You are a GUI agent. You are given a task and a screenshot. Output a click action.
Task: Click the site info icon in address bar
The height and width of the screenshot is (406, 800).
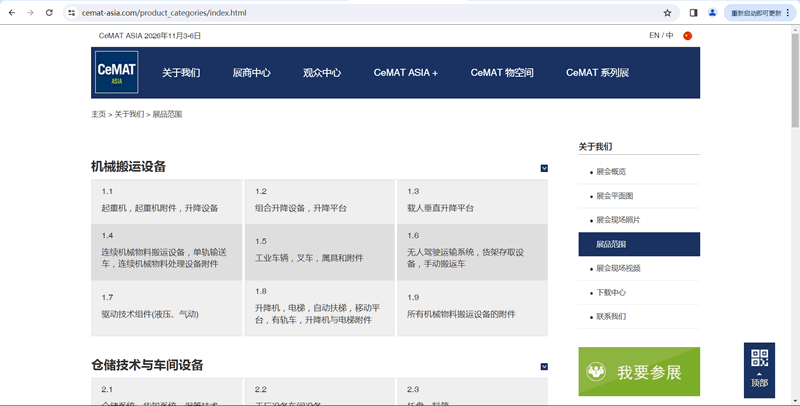(72, 13)
